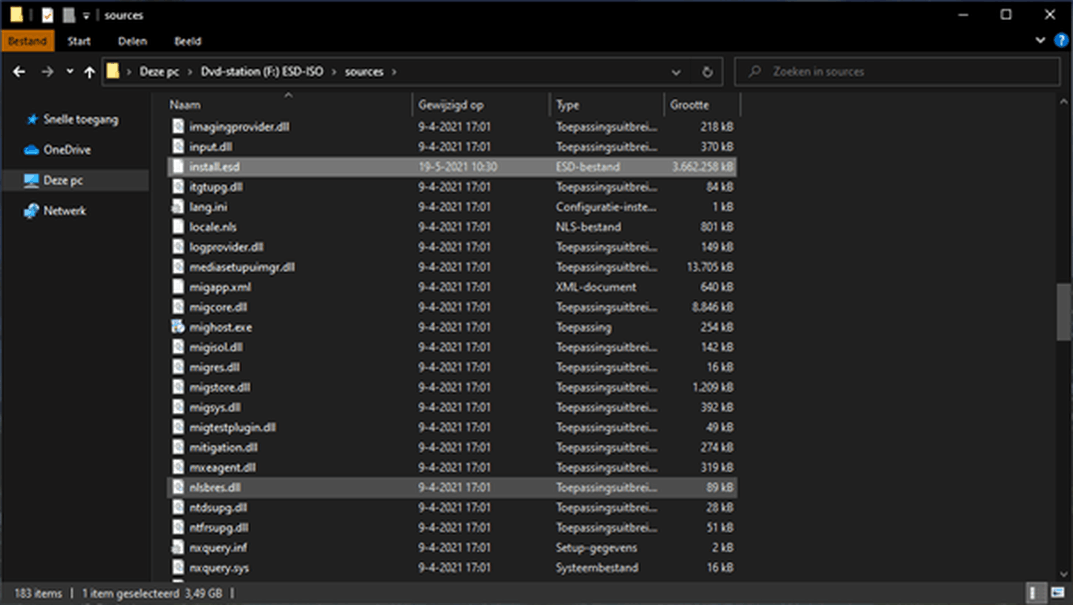Open the Bestand menu
Viewport: 1073px width, 605px height.
pyautogui.click(x=27, y=41)
